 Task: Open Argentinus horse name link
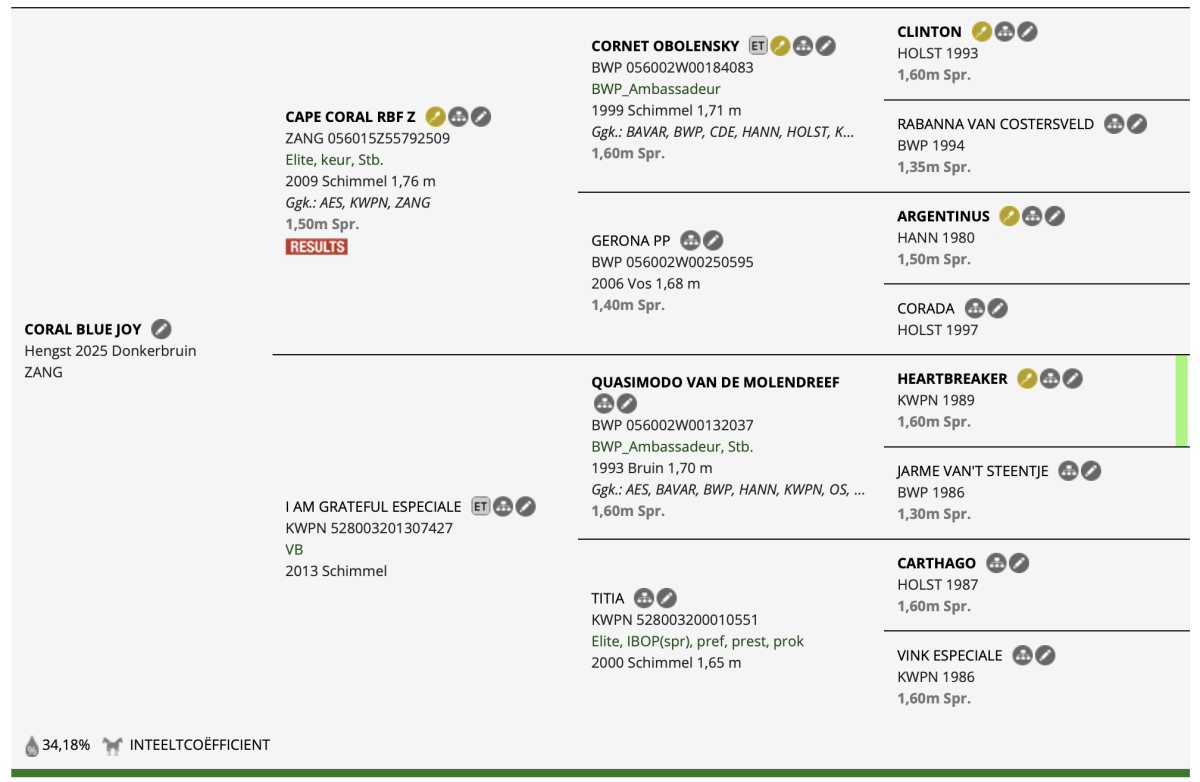(x=943, y=216)
